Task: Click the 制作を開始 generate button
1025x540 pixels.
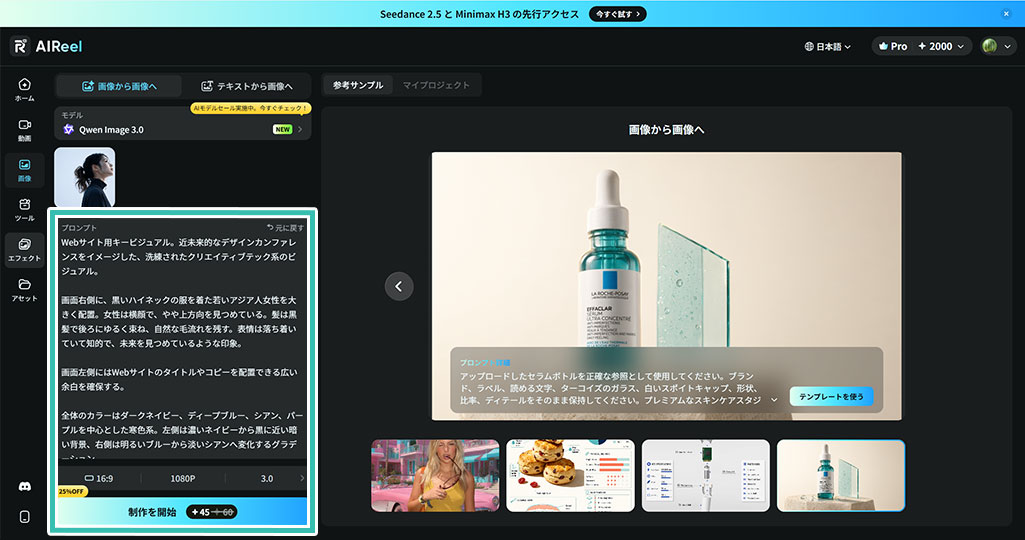Action: [182, 512]
